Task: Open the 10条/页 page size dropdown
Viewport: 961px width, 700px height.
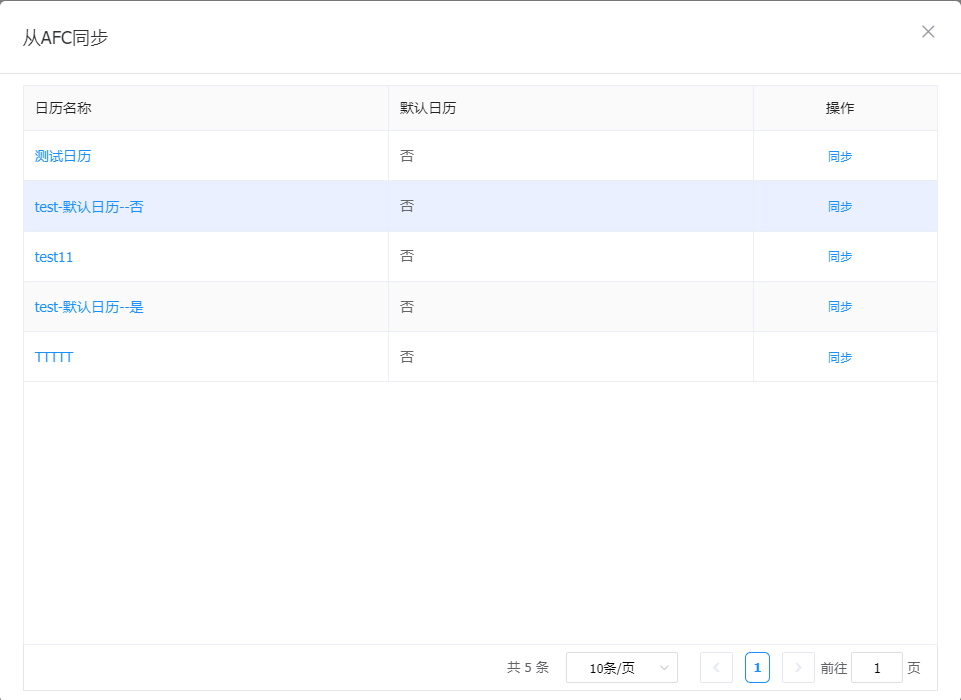Action: click(621, 668)
